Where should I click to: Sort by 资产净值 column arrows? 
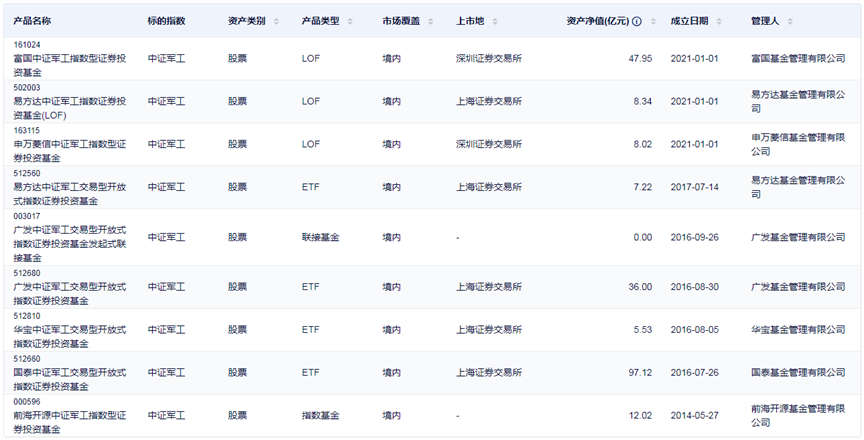[654, 21]
